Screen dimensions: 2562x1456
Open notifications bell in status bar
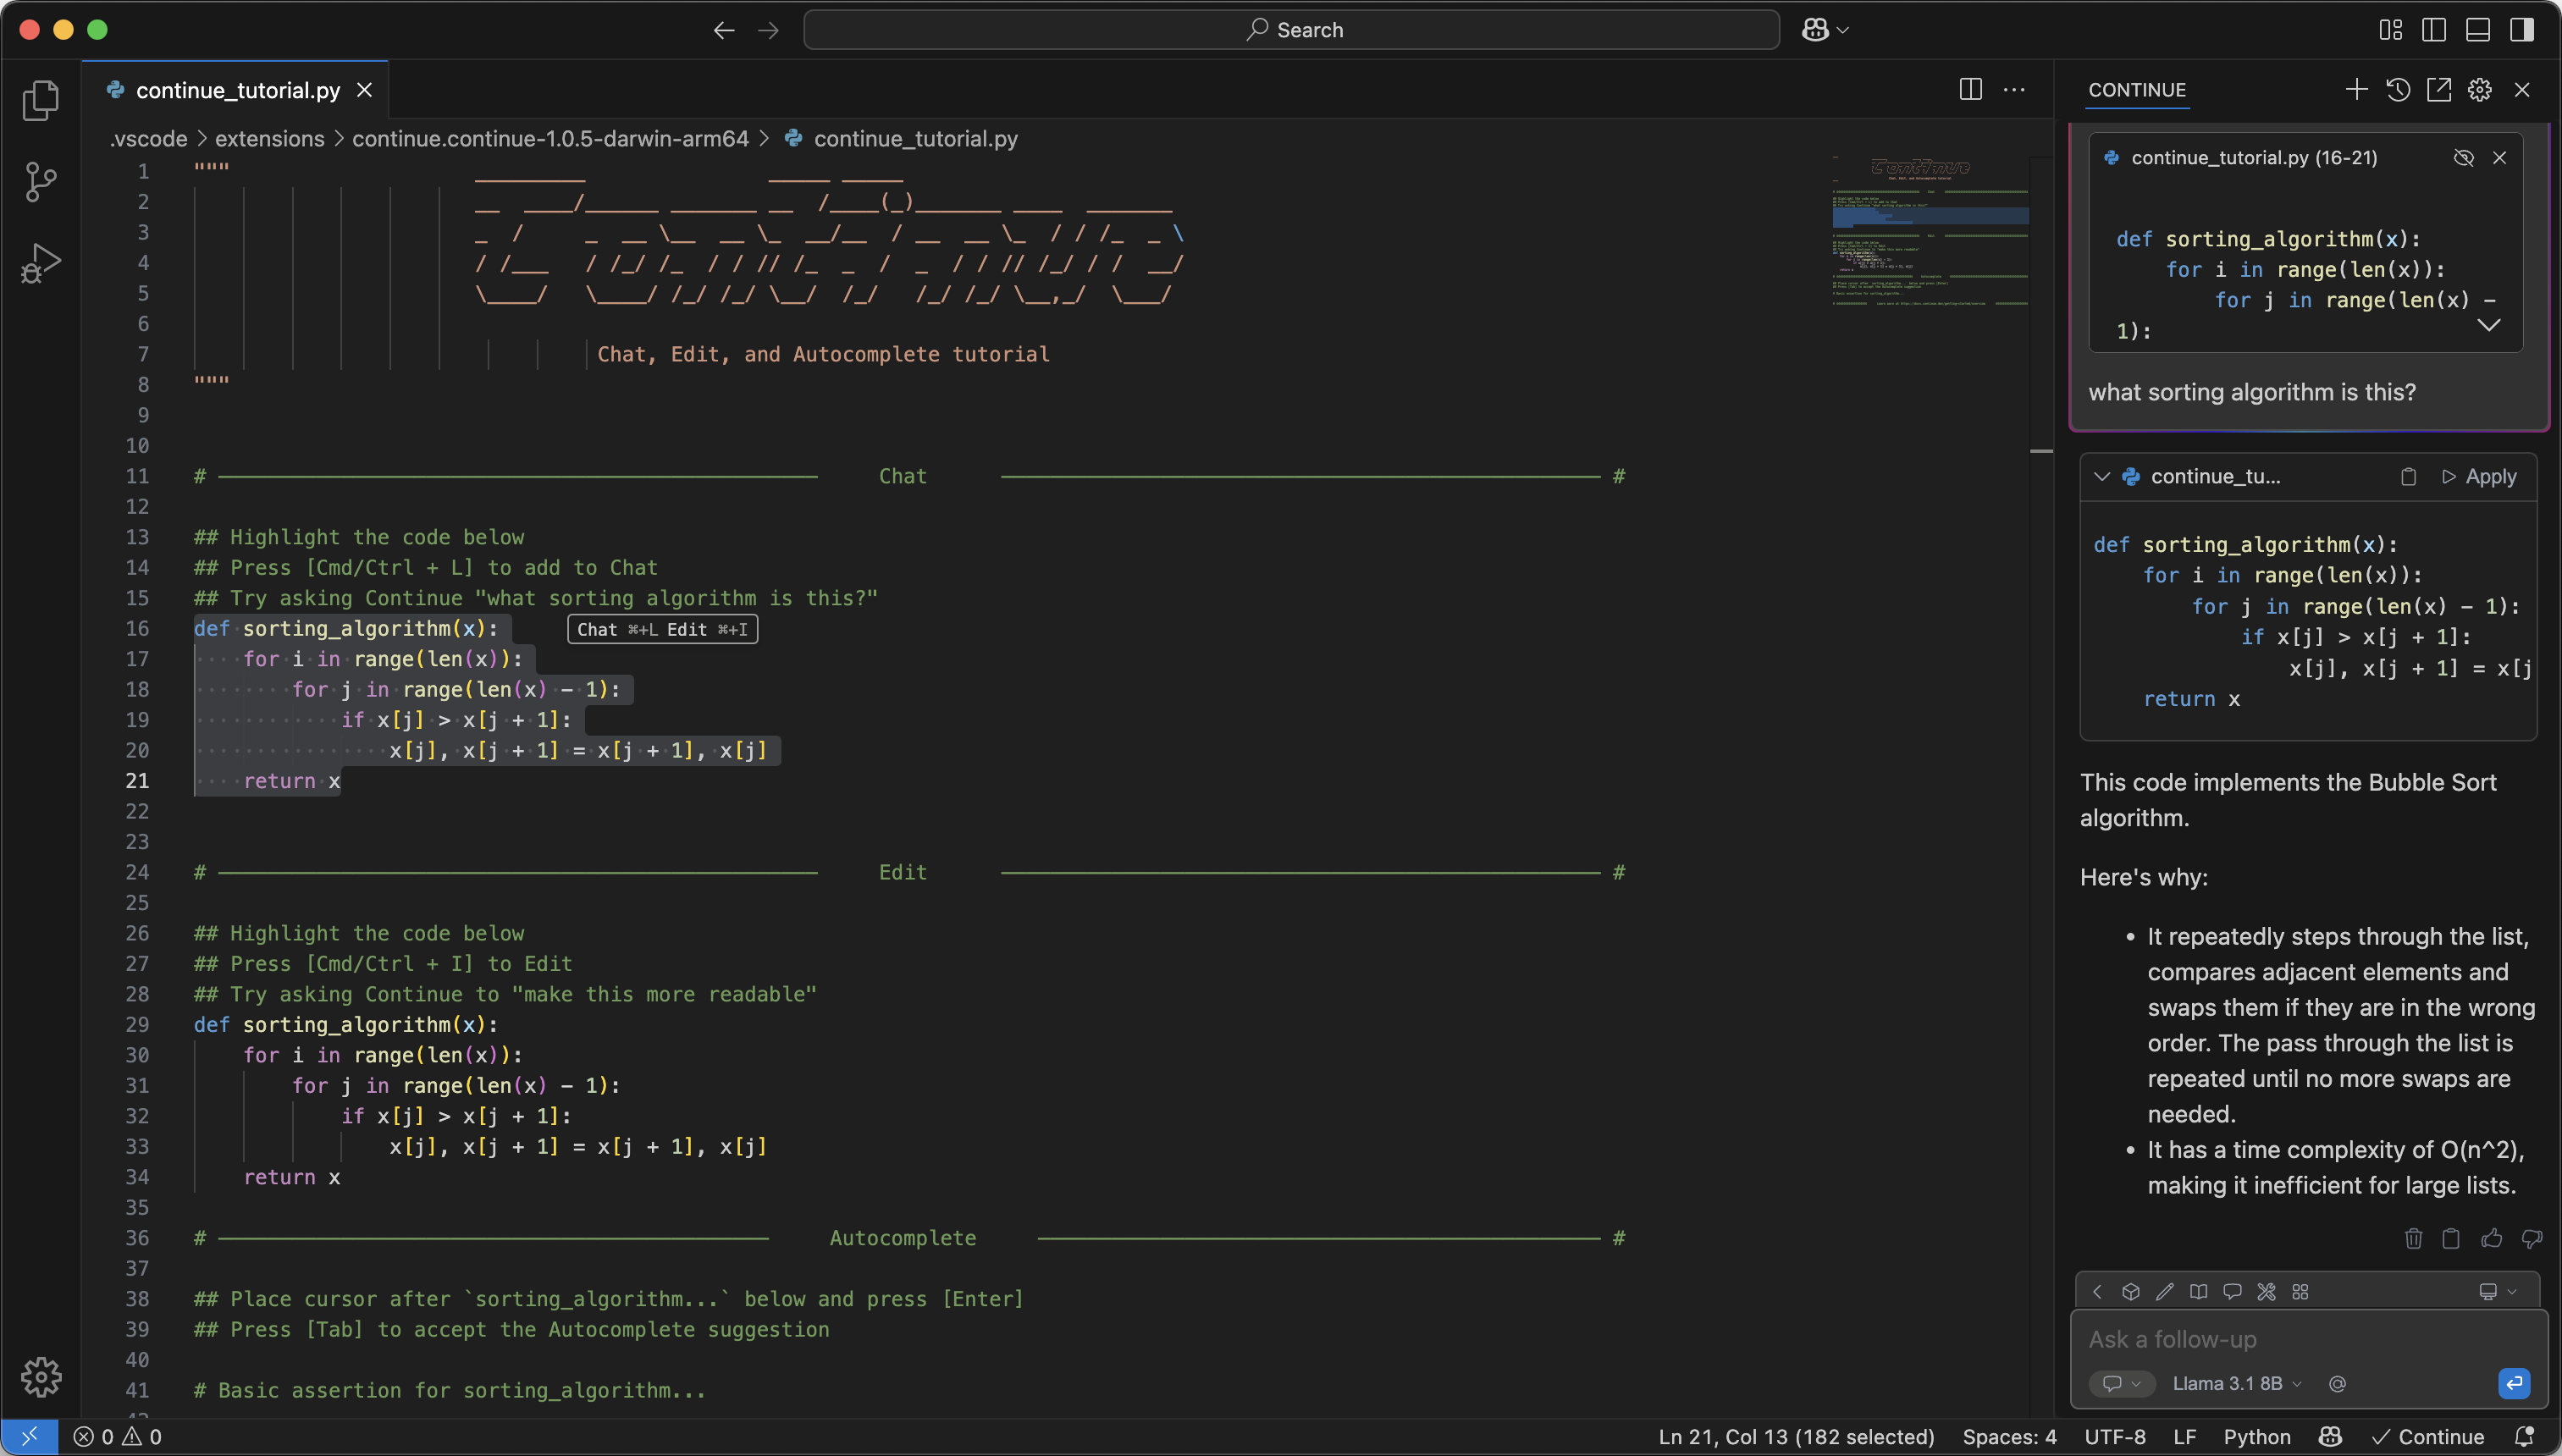coord(2524,1437)
